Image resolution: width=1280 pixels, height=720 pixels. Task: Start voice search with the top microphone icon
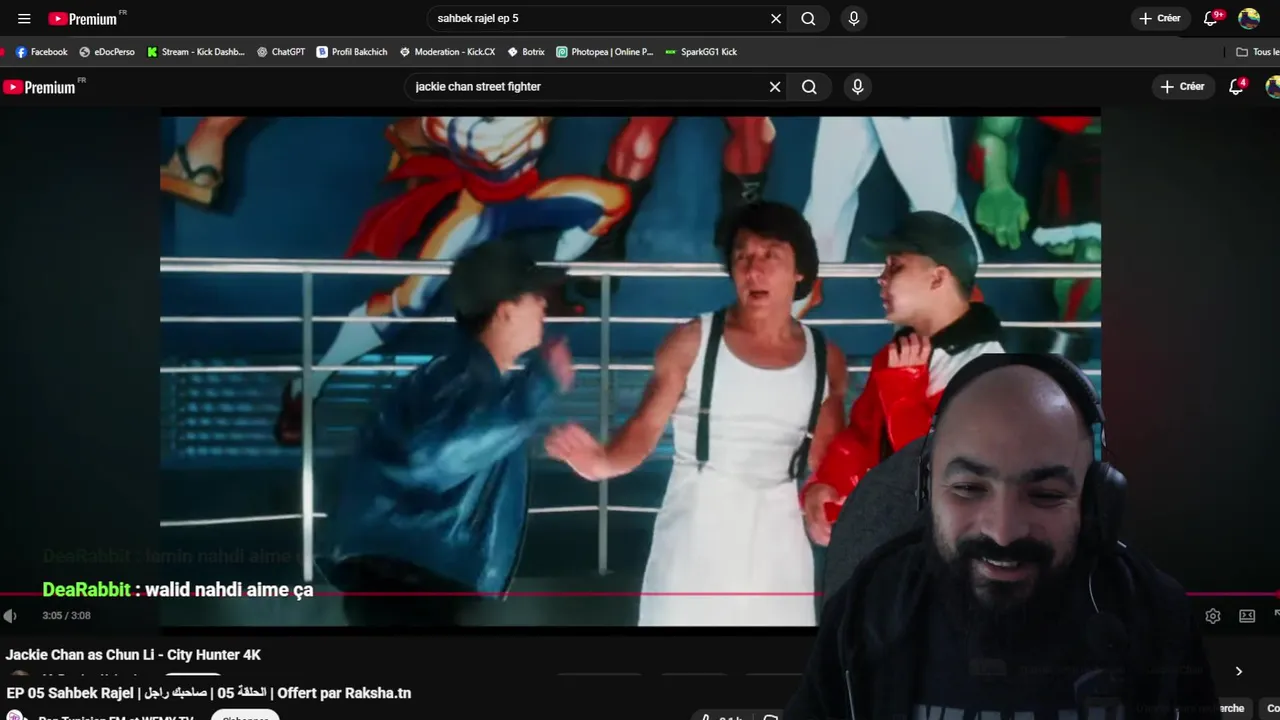click(853, 18)
